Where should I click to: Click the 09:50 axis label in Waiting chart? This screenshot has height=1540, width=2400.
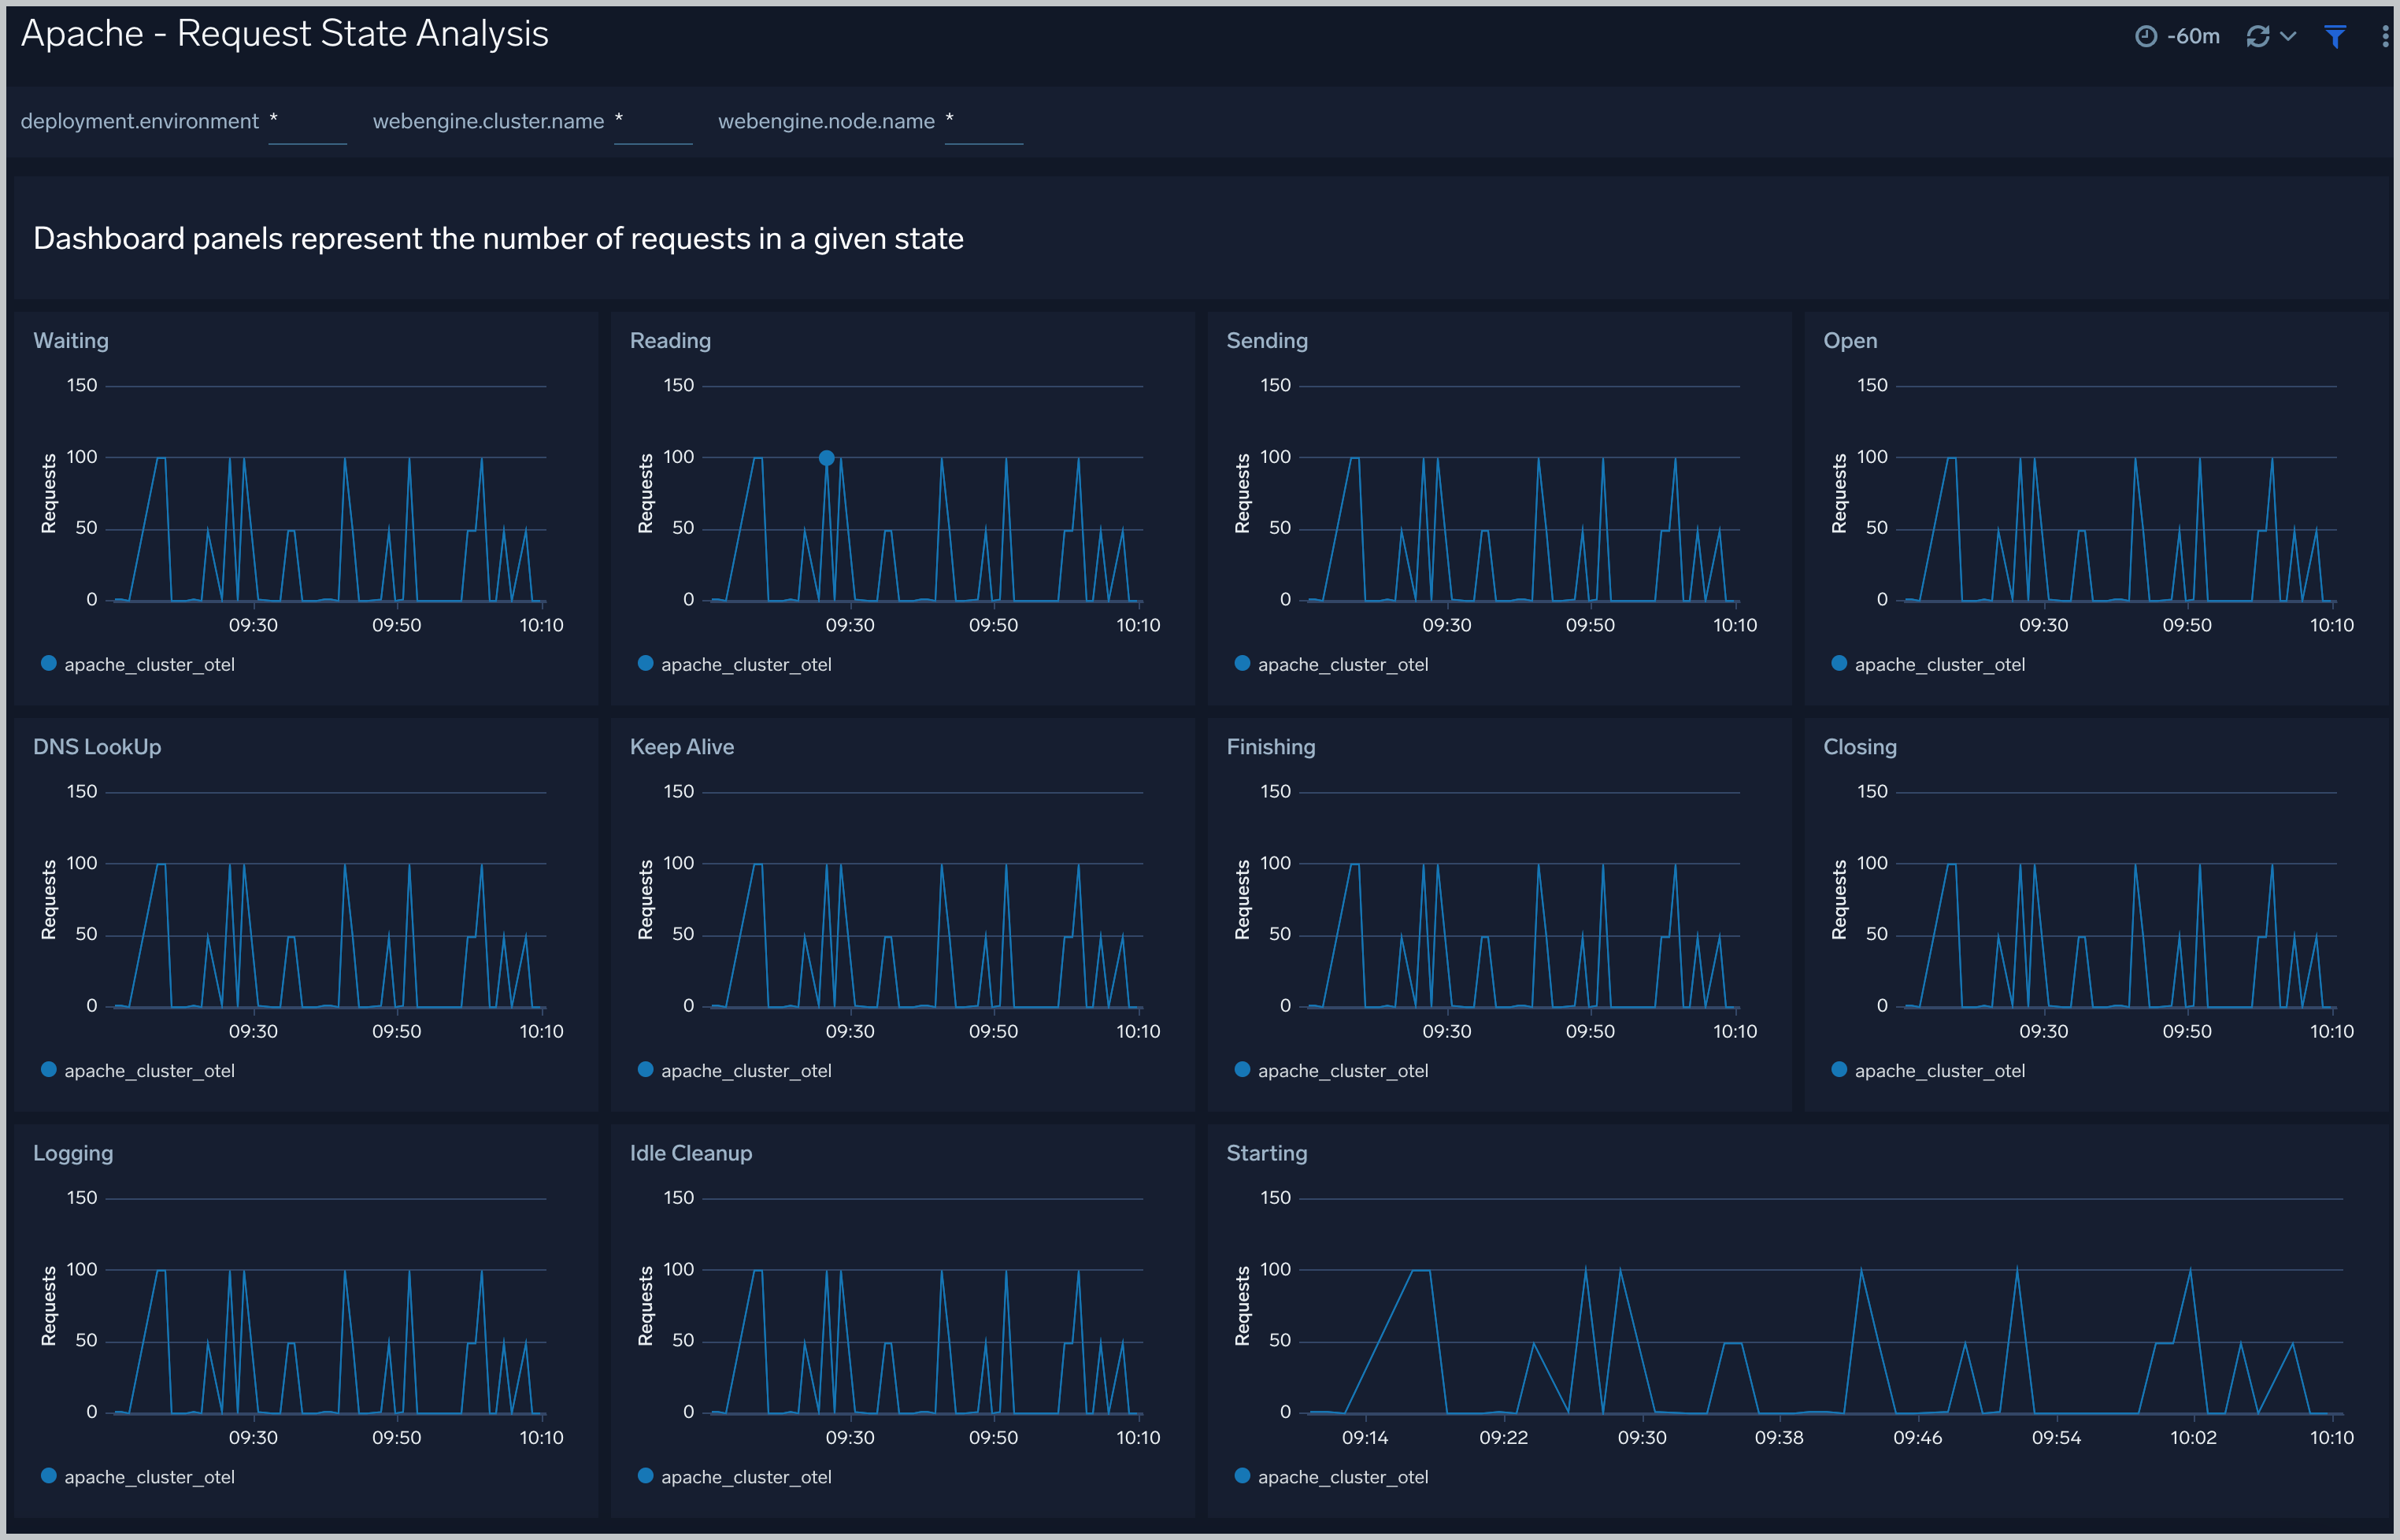(x=396, y=625)
